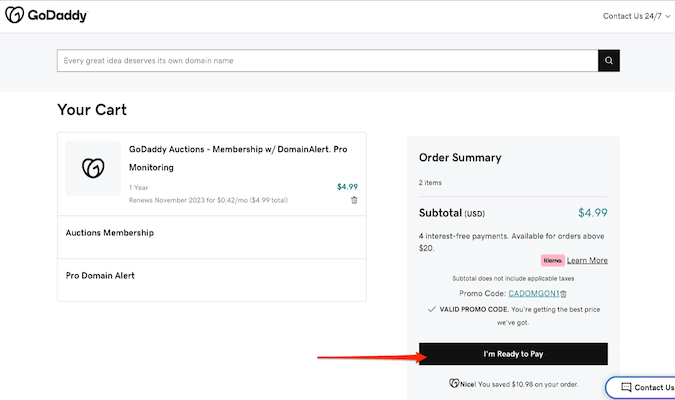Click the GoDaddy logo in header
The height and width of the screenshot is (400, 675).
point(46,15)
